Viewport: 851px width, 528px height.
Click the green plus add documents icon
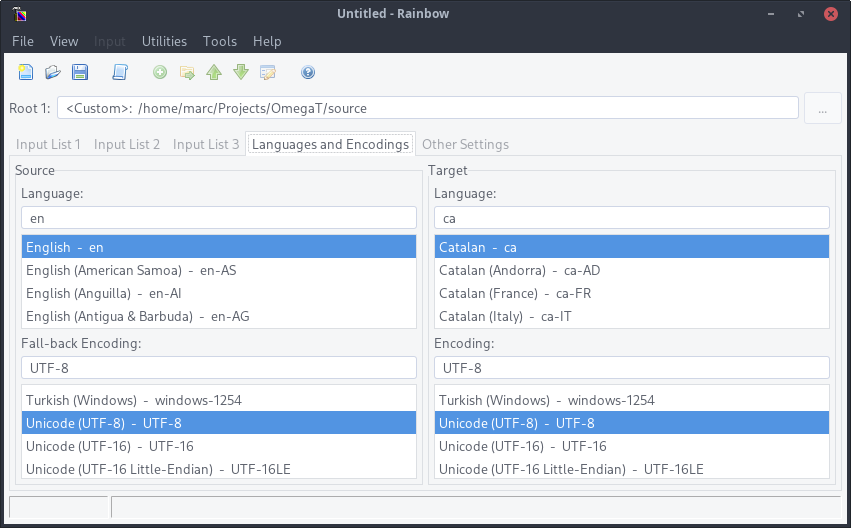160,72
